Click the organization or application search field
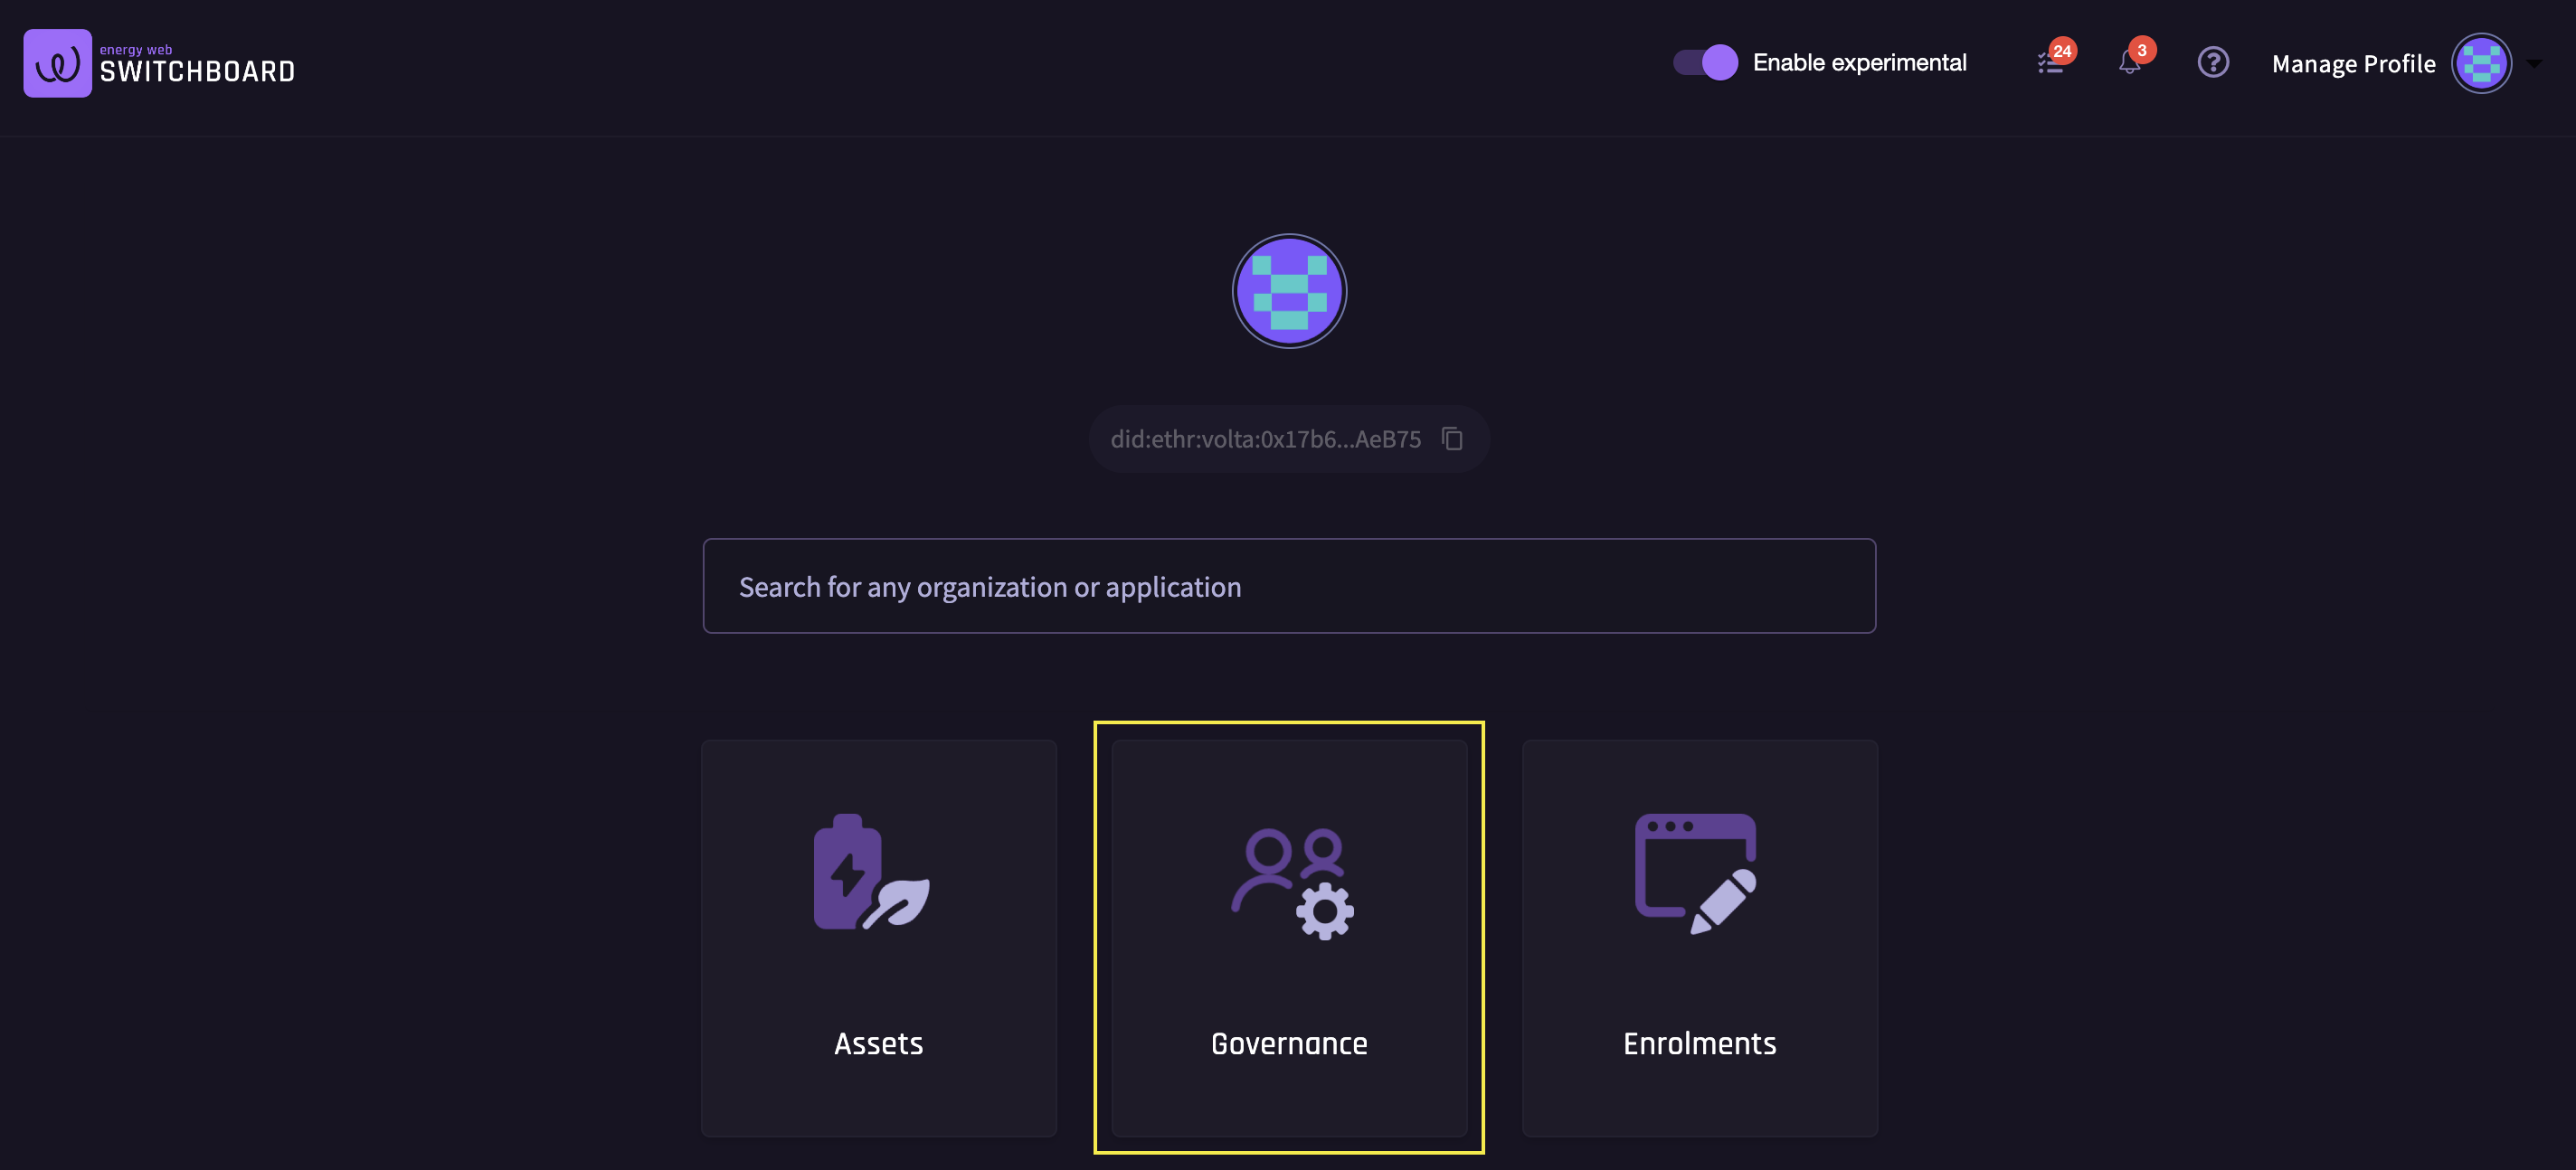Viewport: 2576px width, 1170px height. tap(1289, 586)
